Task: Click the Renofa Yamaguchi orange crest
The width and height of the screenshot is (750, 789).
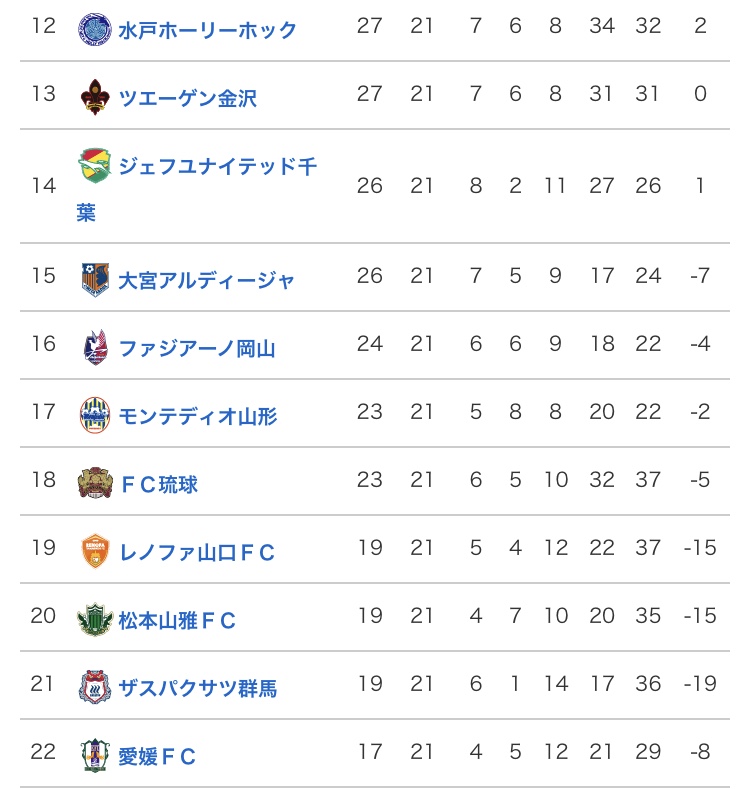Action: click(95, 551)
